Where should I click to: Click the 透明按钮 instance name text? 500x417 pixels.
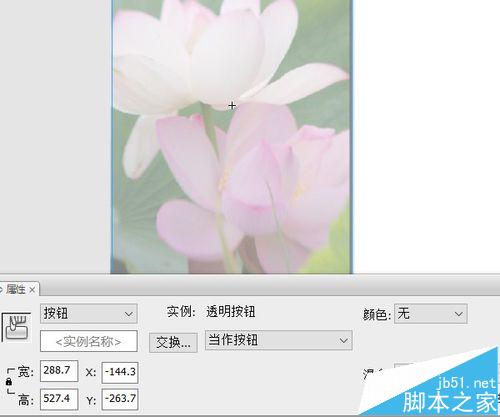pos(231,312)
